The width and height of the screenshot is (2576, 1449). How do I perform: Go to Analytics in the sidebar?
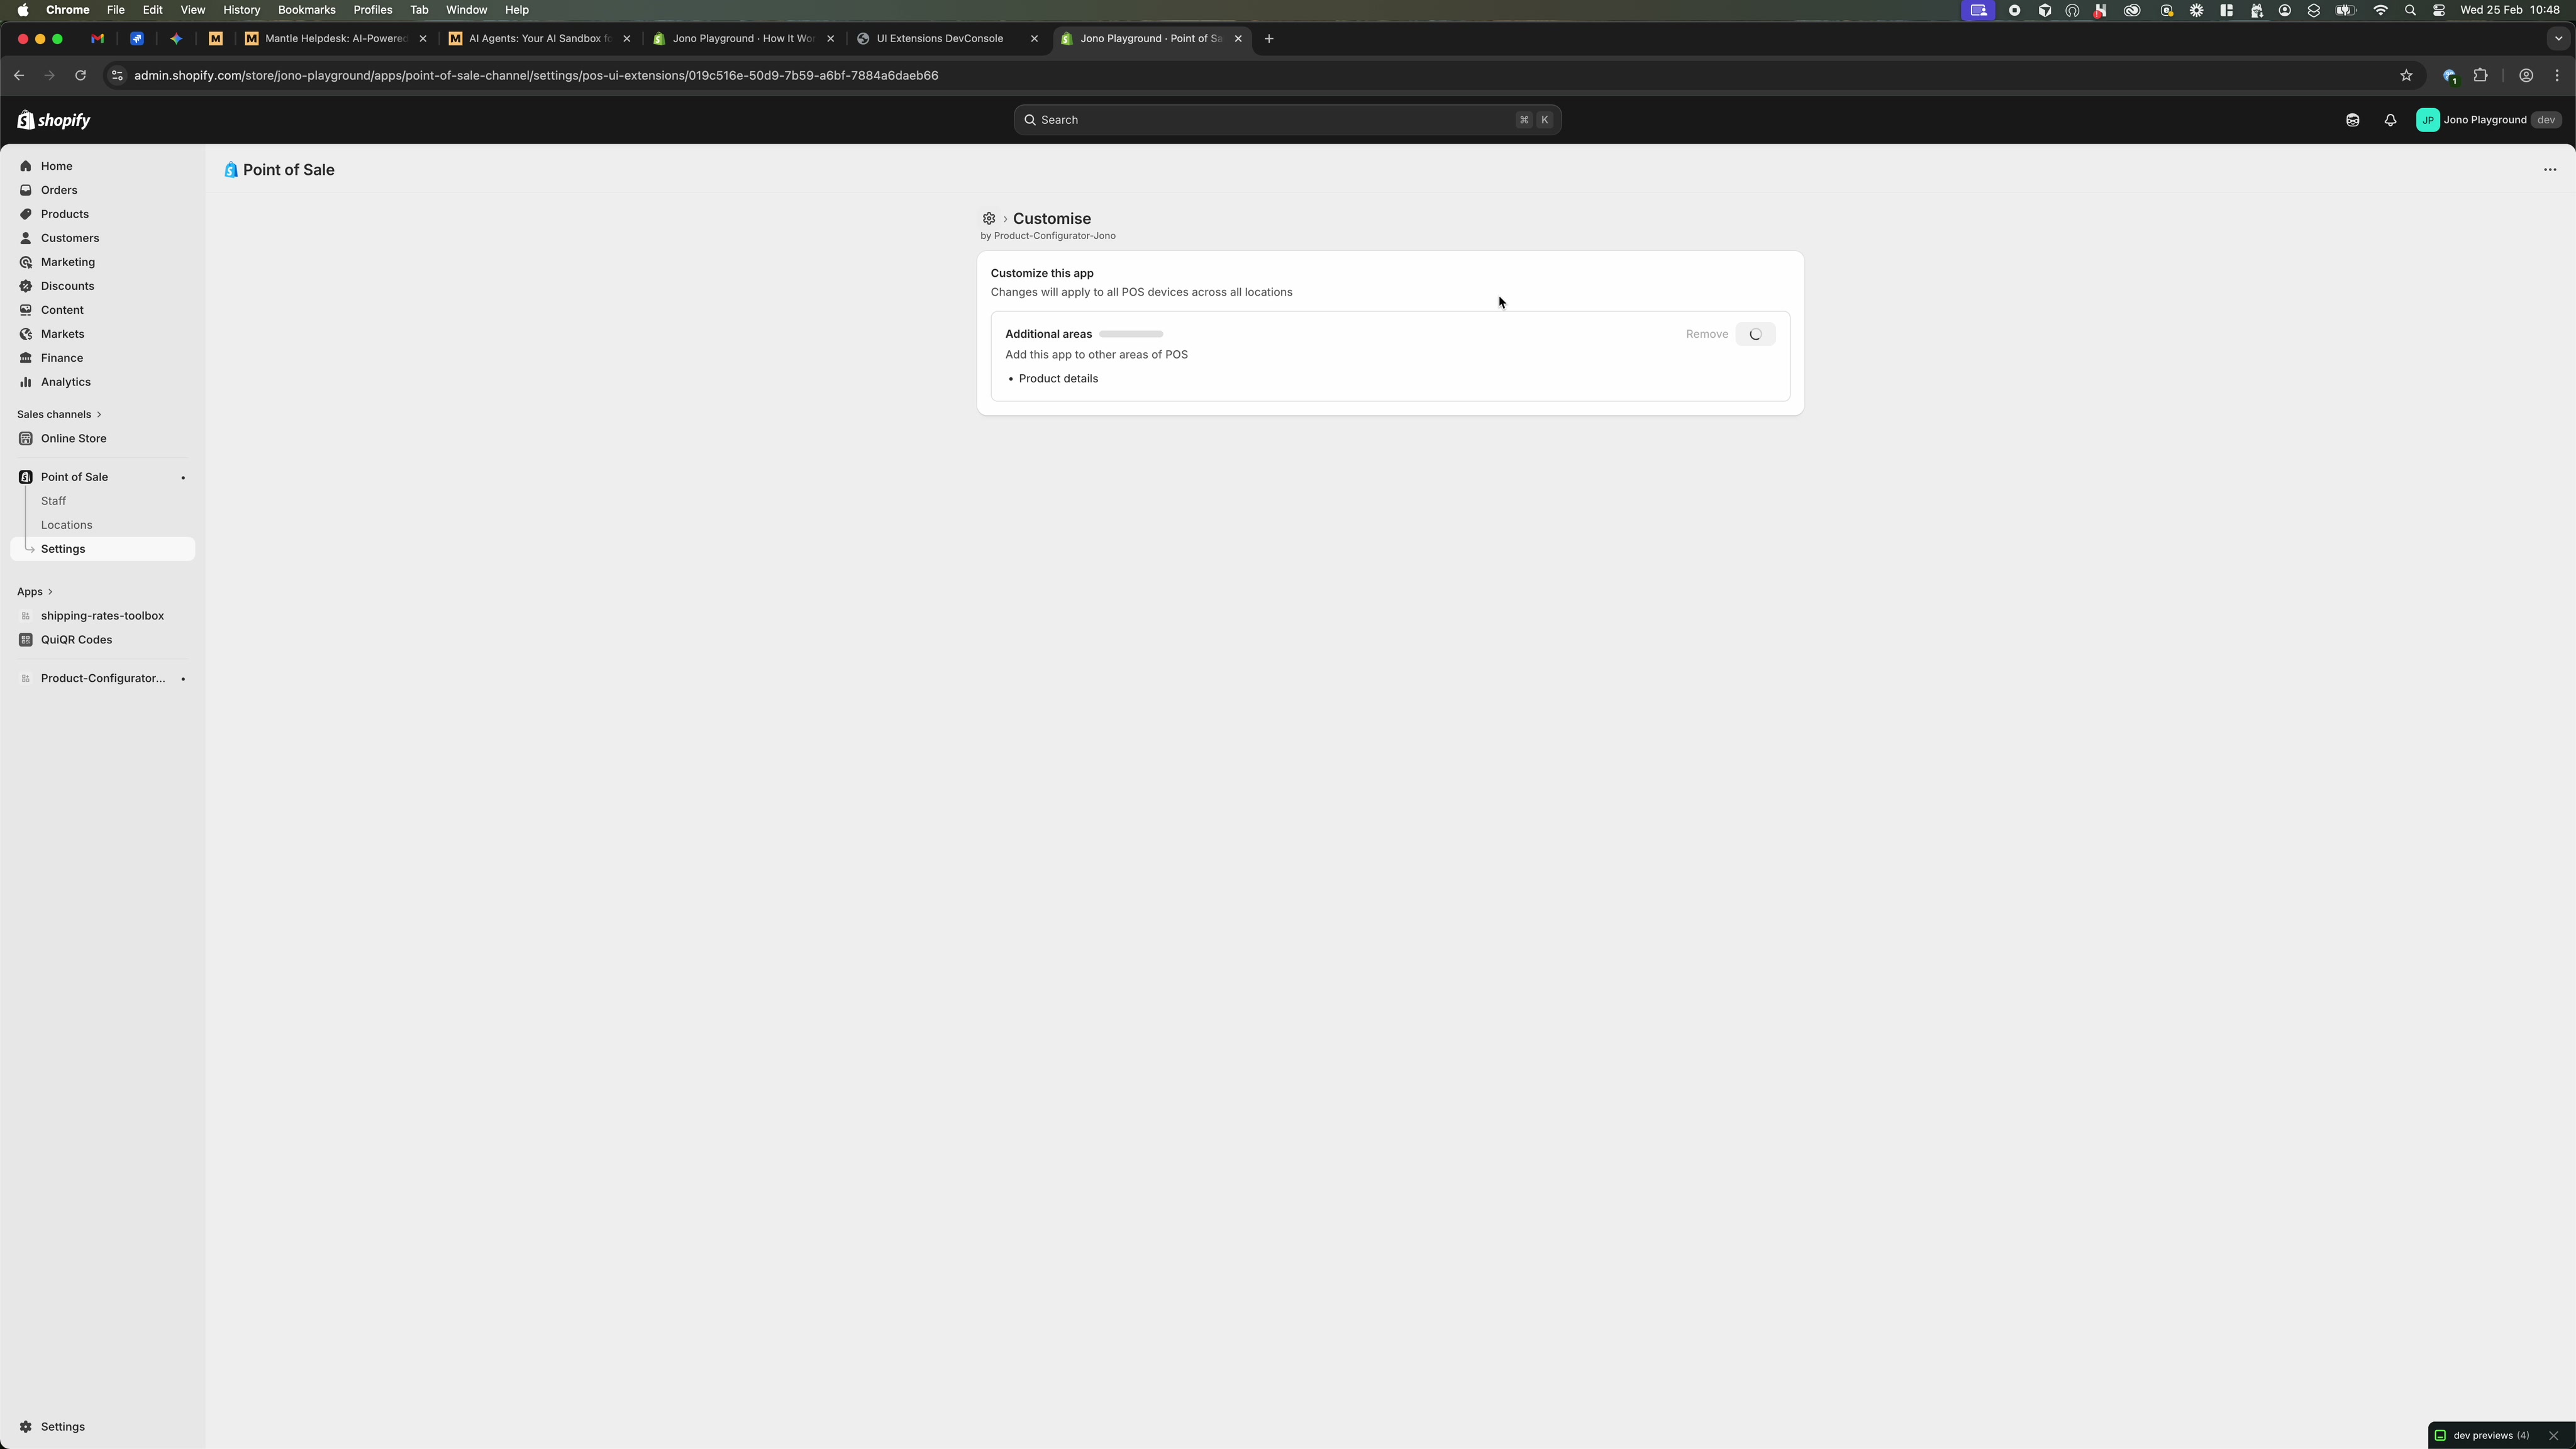coord(65,382)
